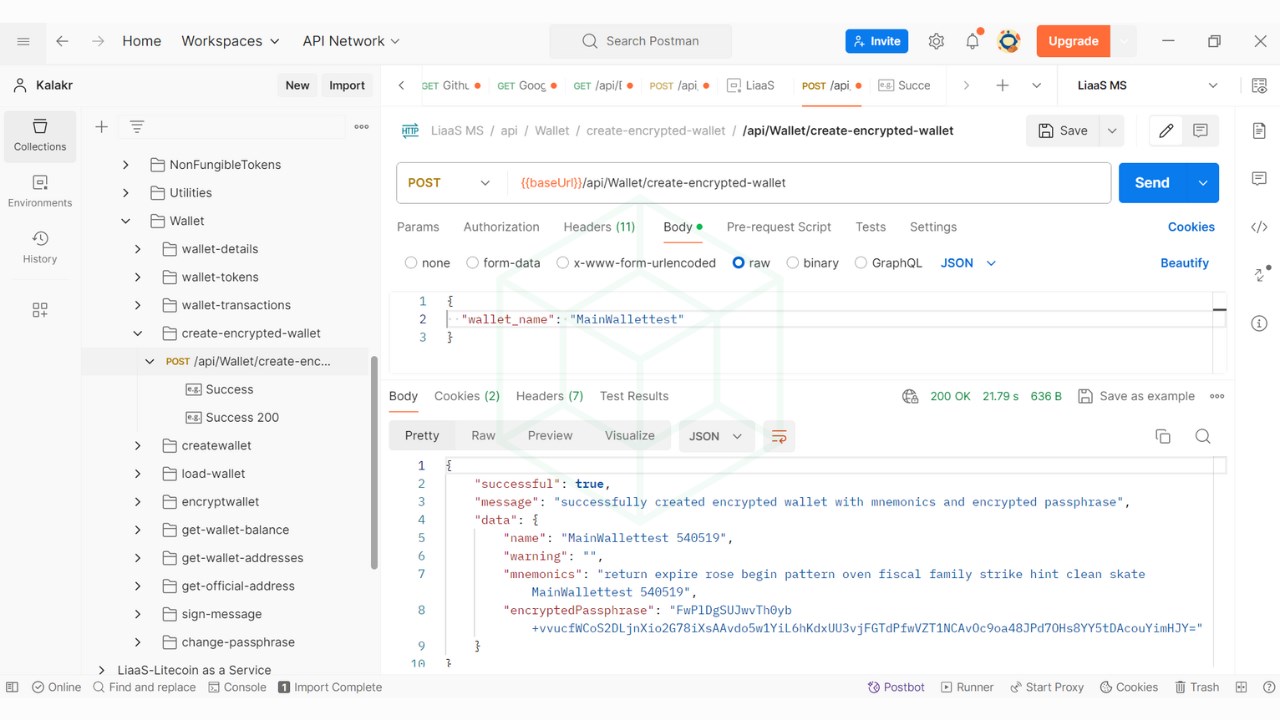
Task: Open the API Network dropdown
Action: 351,41
